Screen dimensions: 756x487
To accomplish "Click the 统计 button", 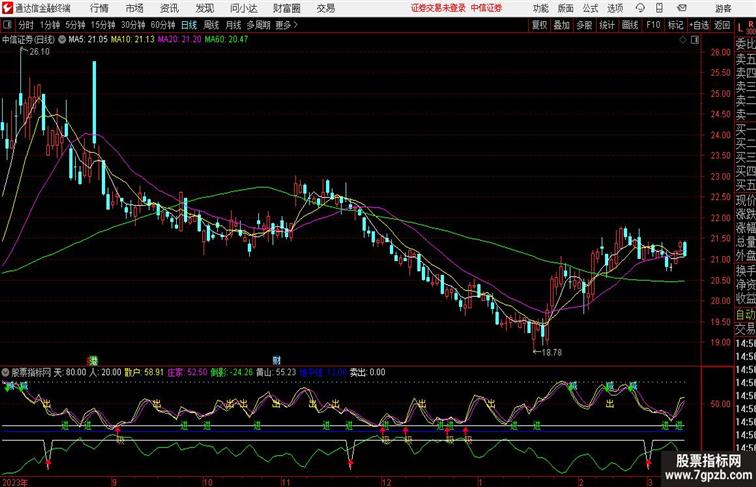I will [x=607, y=25].
